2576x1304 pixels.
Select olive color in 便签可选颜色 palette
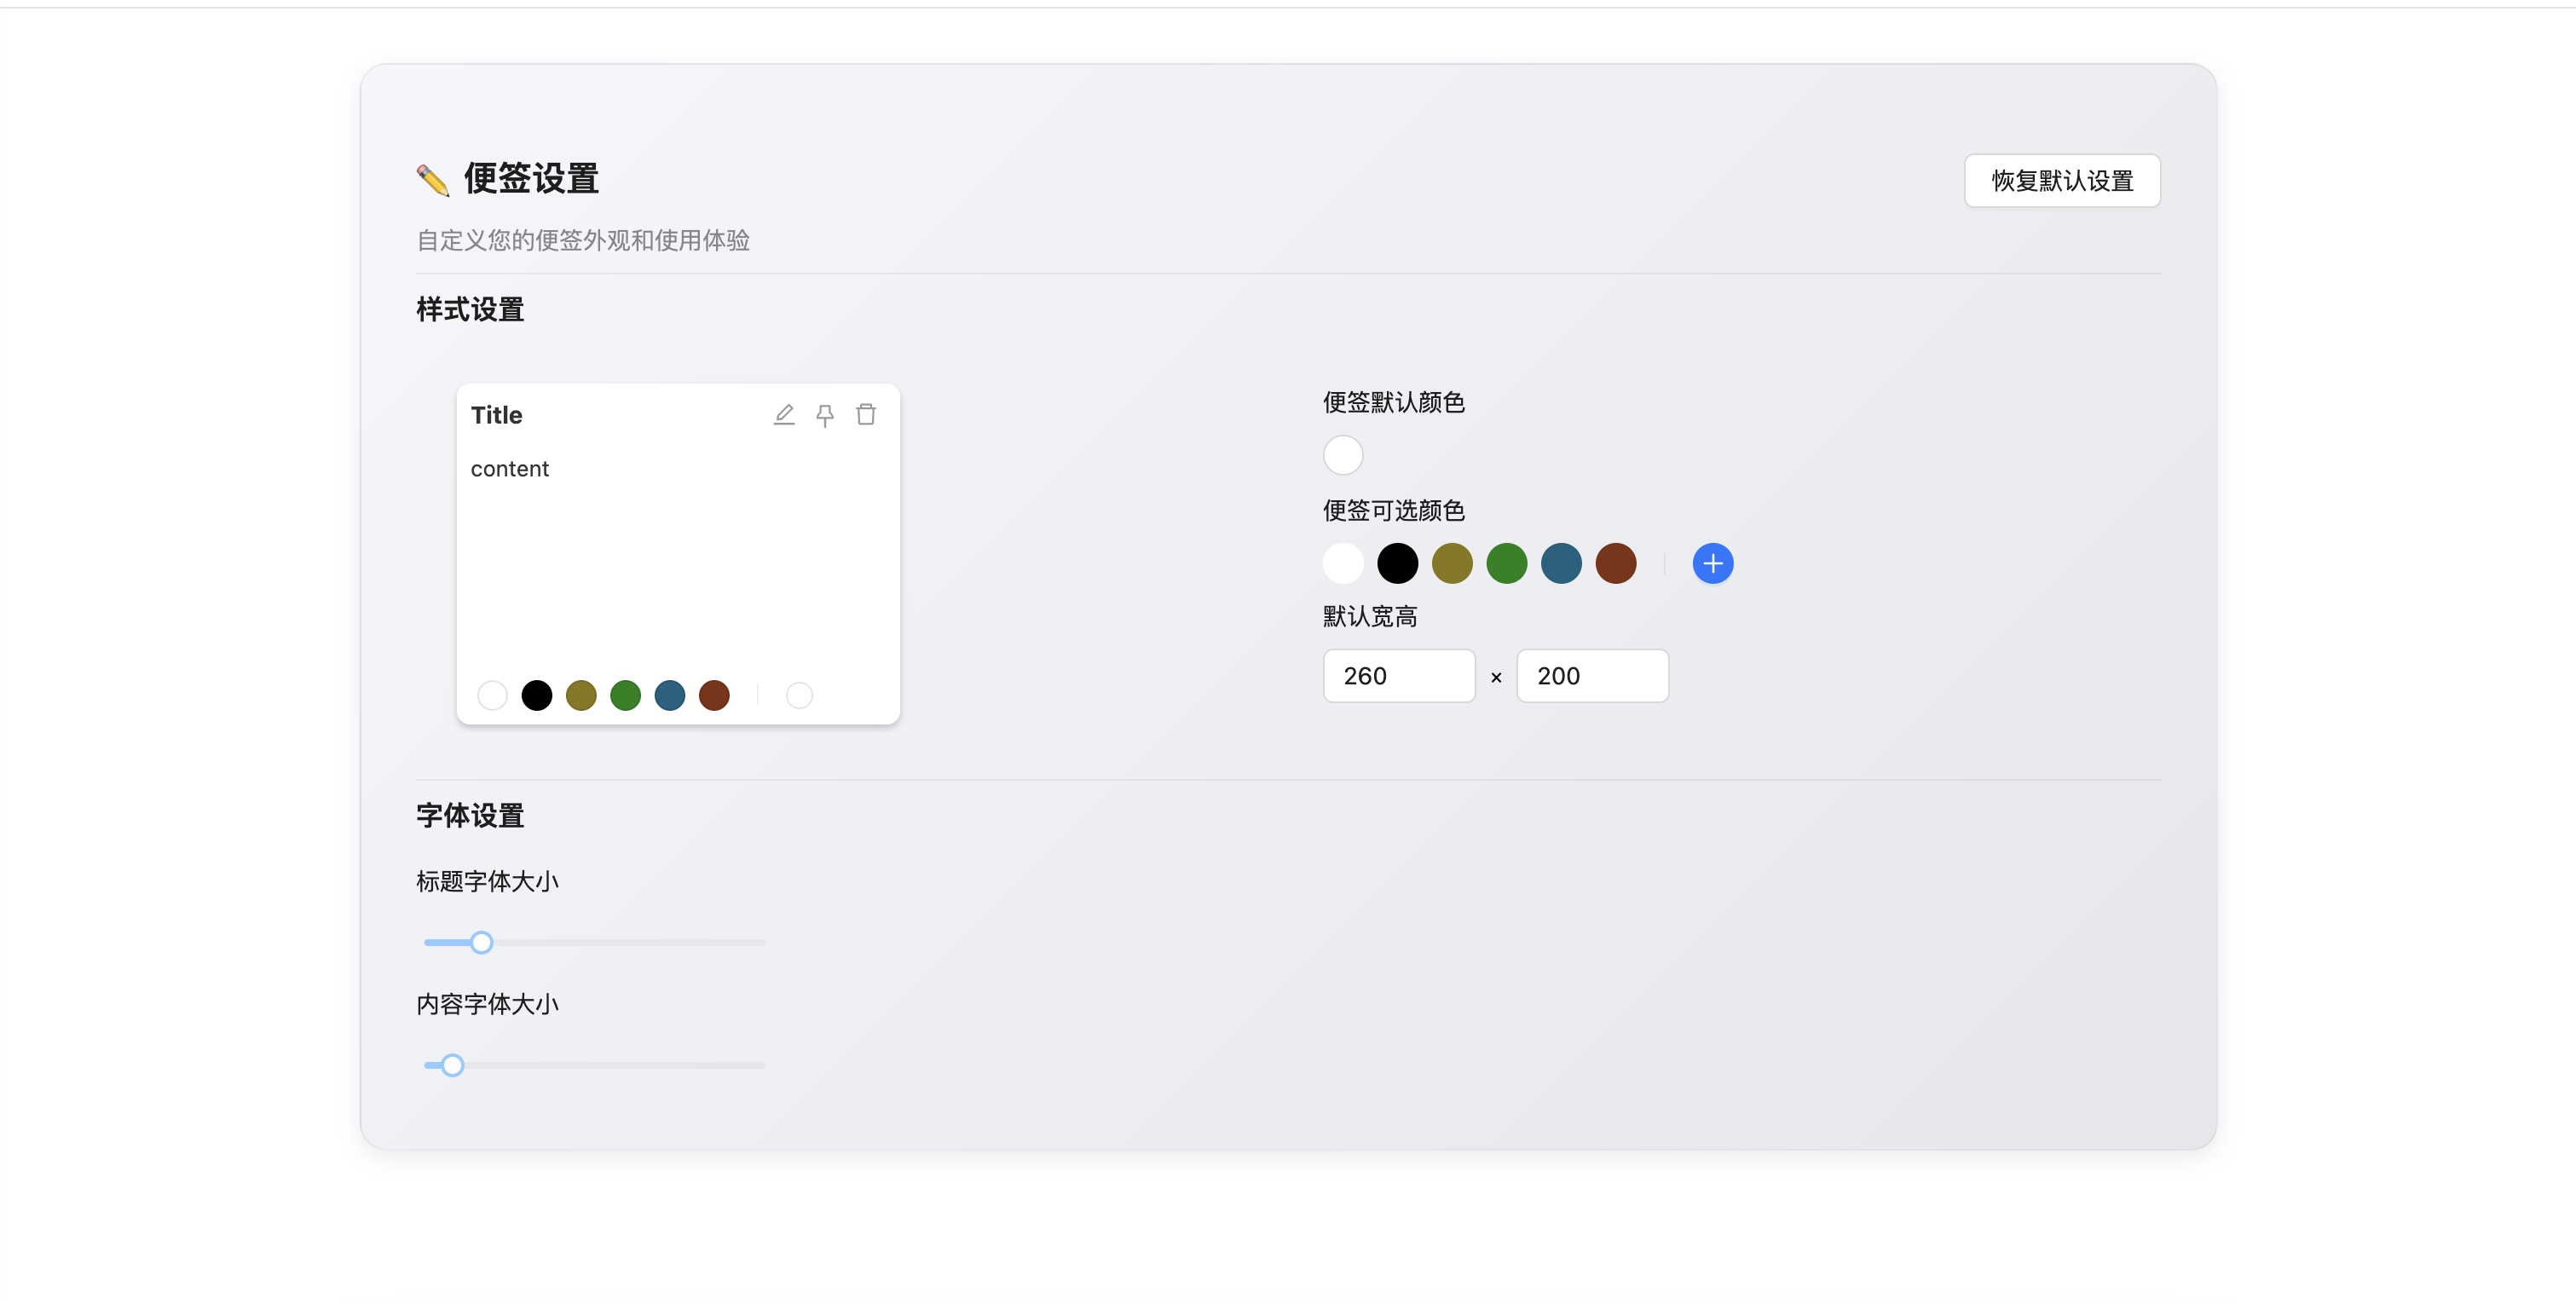1452,564
